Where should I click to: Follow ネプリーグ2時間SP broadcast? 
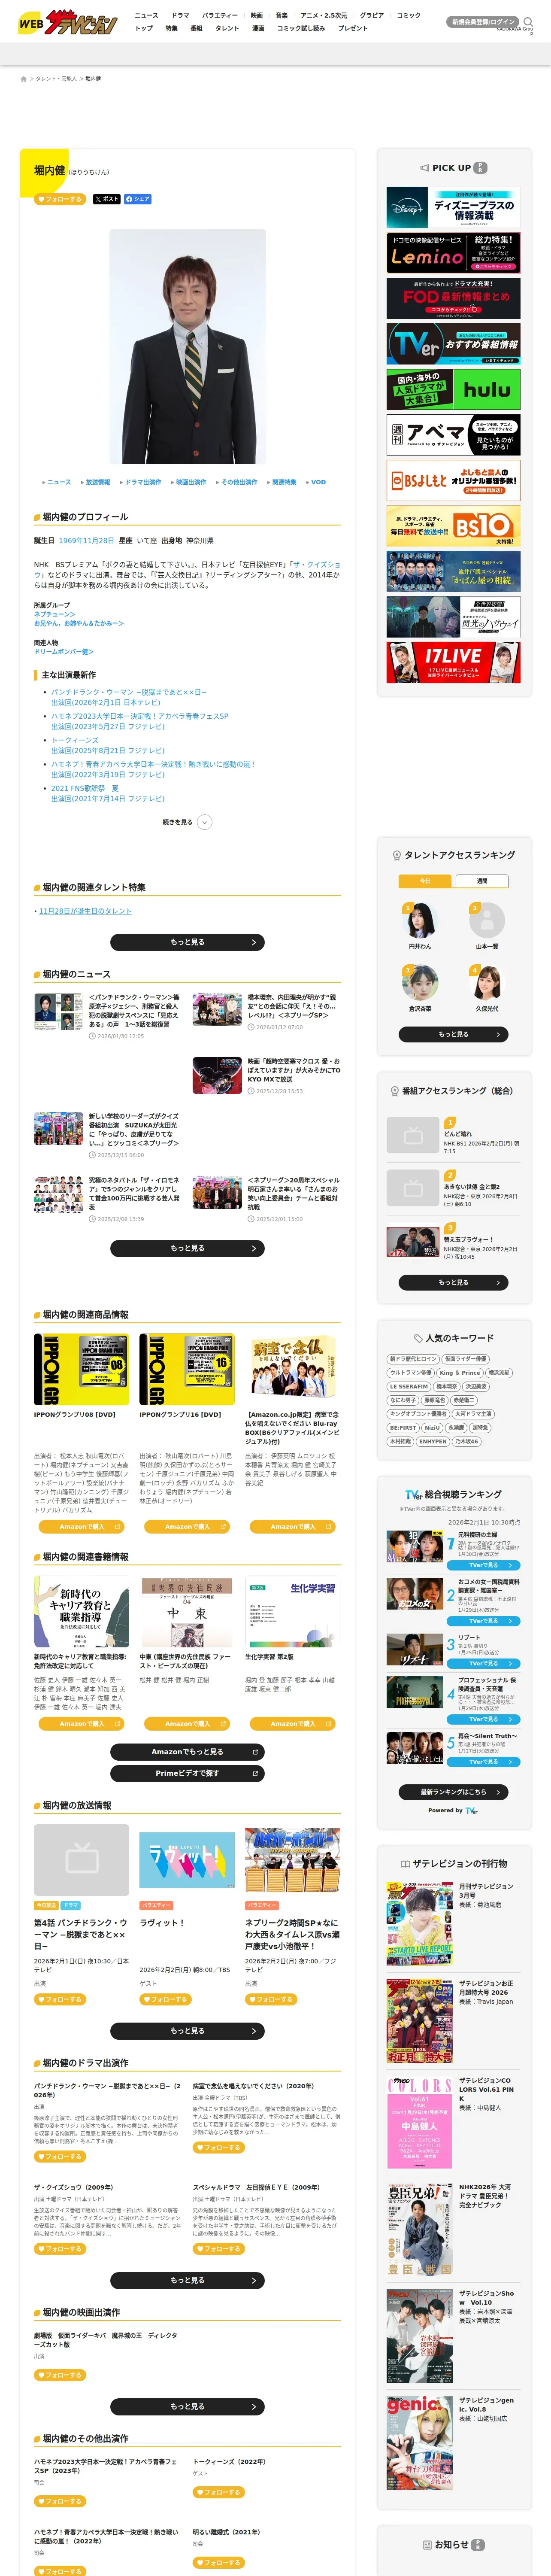[x=271, y=1999]
